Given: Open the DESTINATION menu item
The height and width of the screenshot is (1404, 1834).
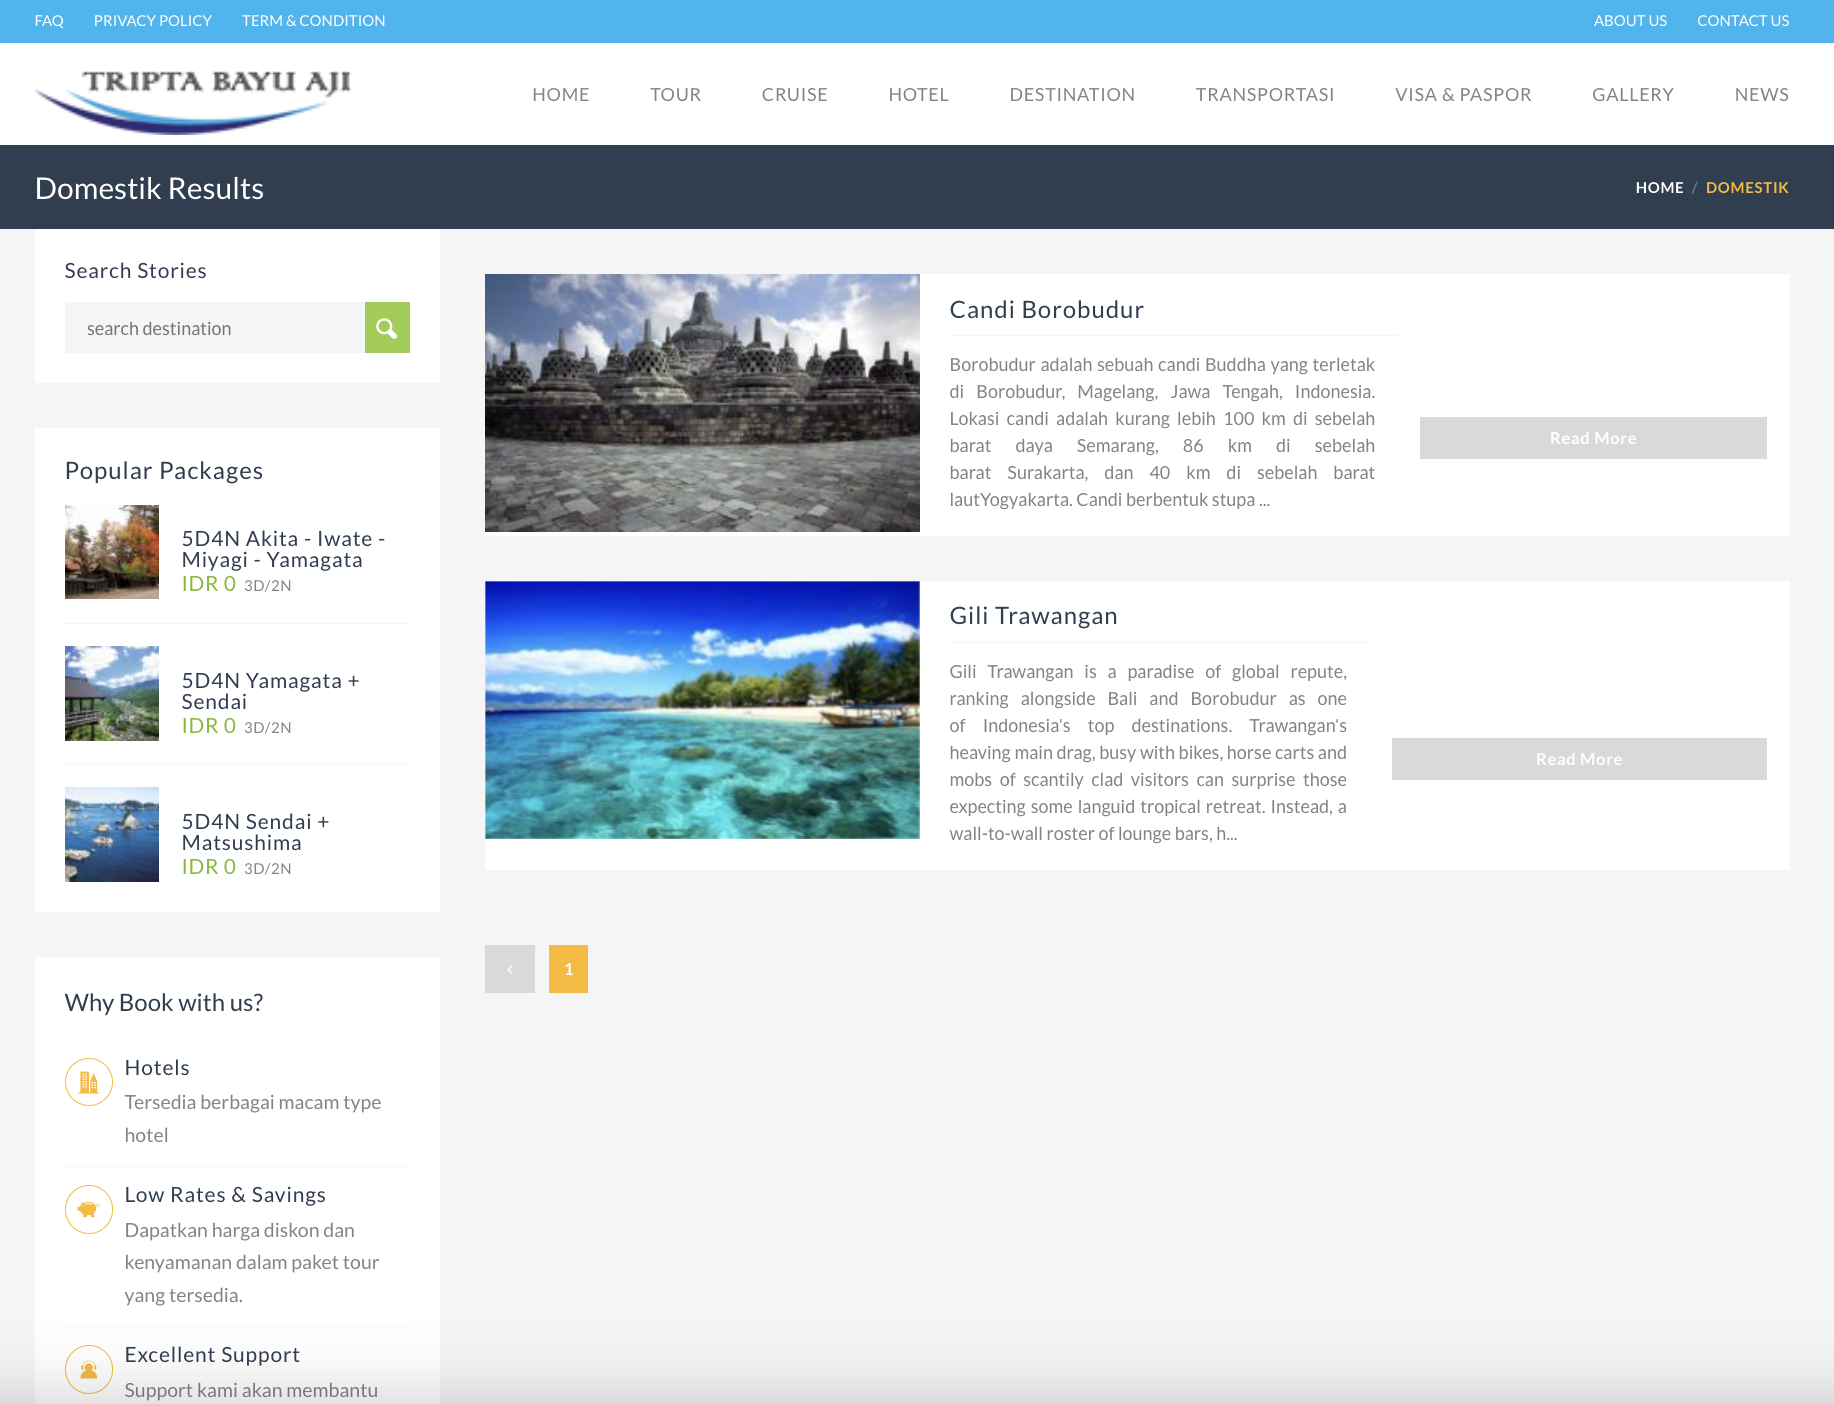Looking at the screenshot, I should 1072,95.
